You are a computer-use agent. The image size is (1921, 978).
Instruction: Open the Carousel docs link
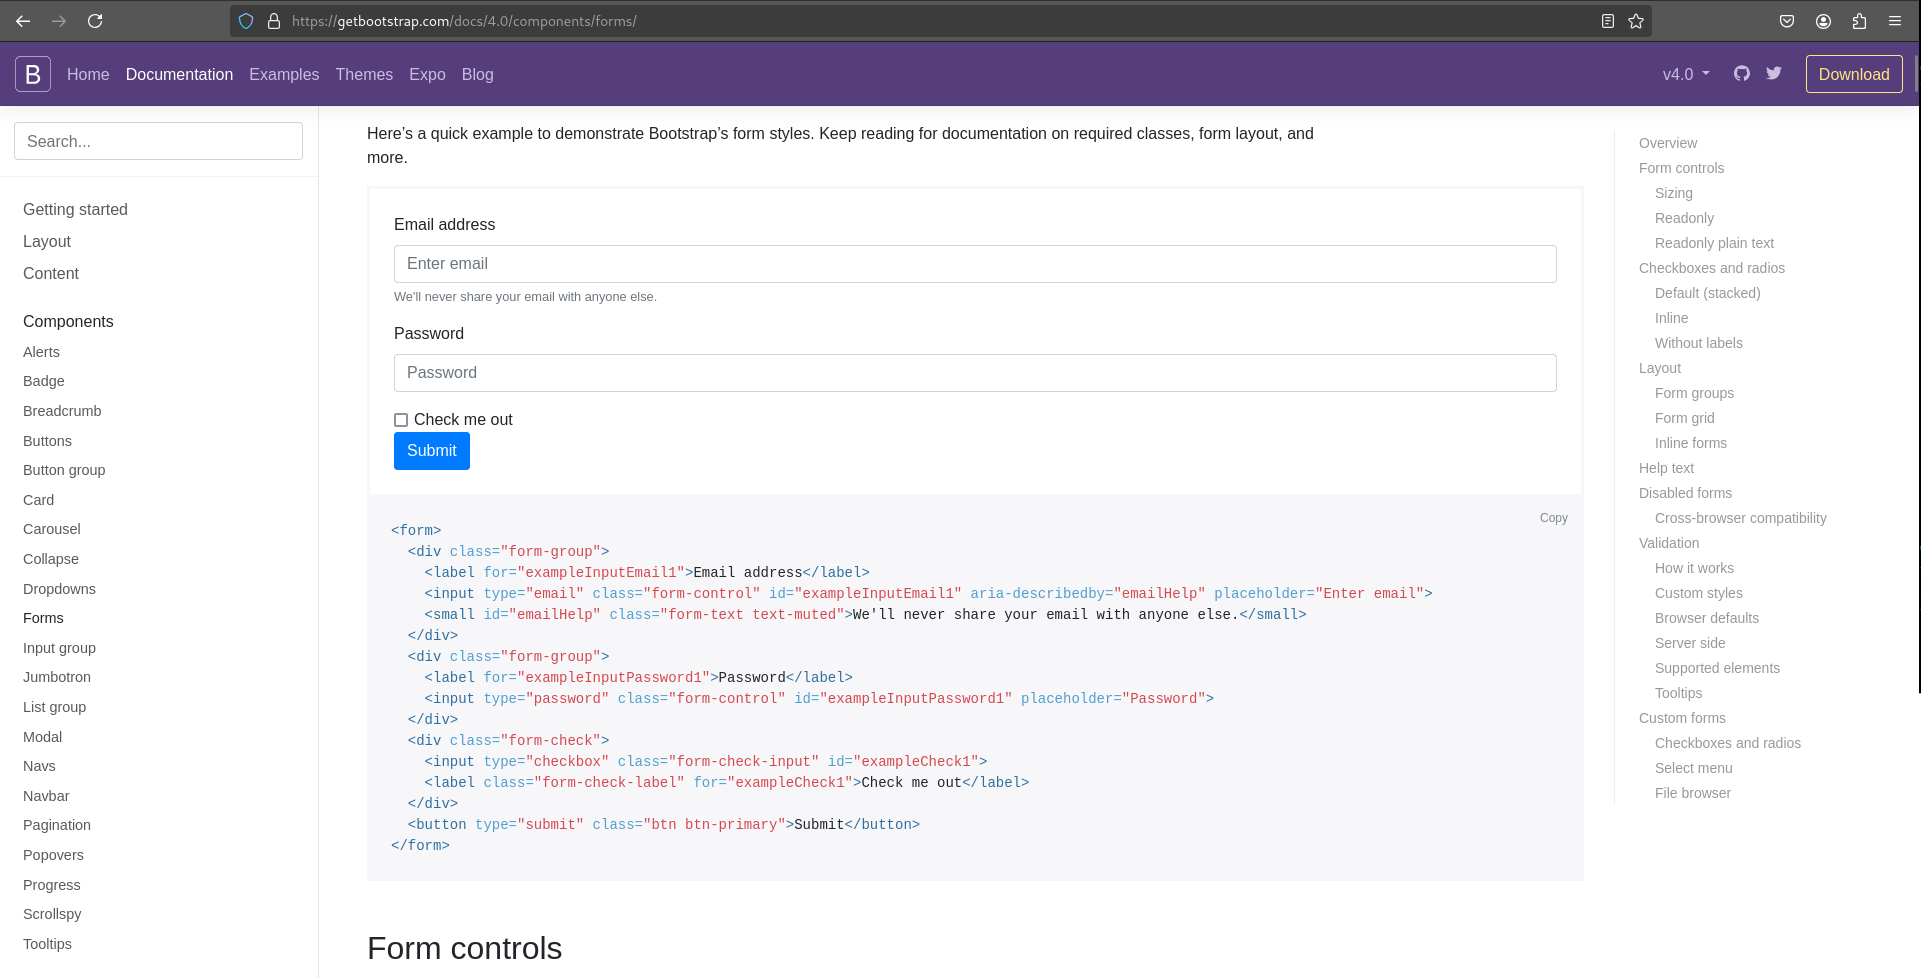[x=52, y=529]
